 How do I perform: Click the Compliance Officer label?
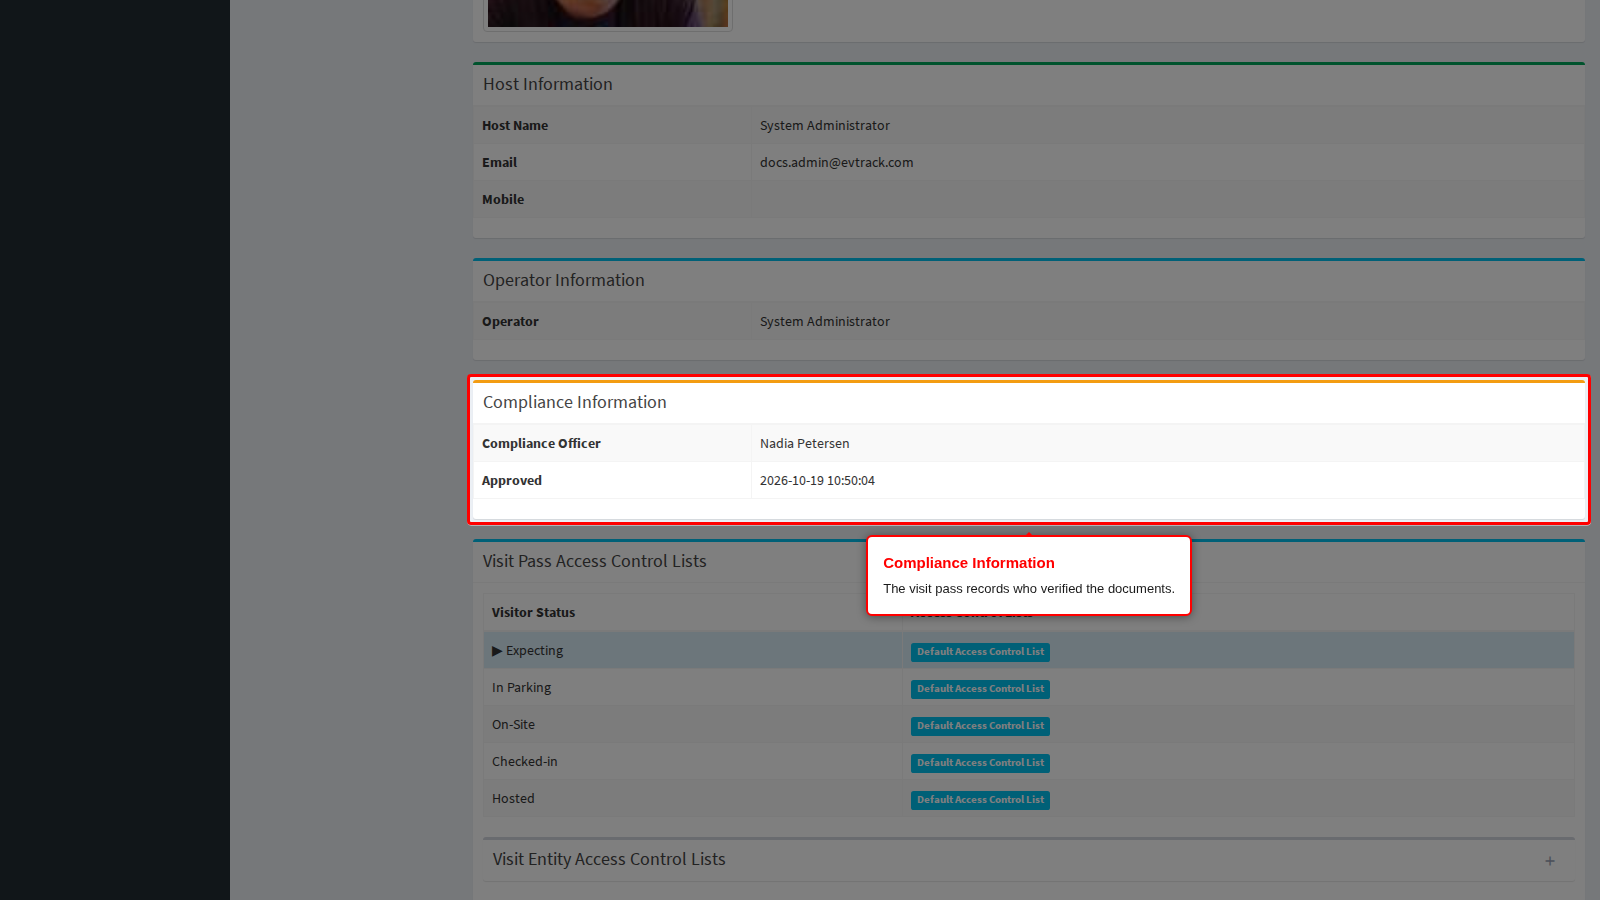pyautogui.click(x=541, y=443)
